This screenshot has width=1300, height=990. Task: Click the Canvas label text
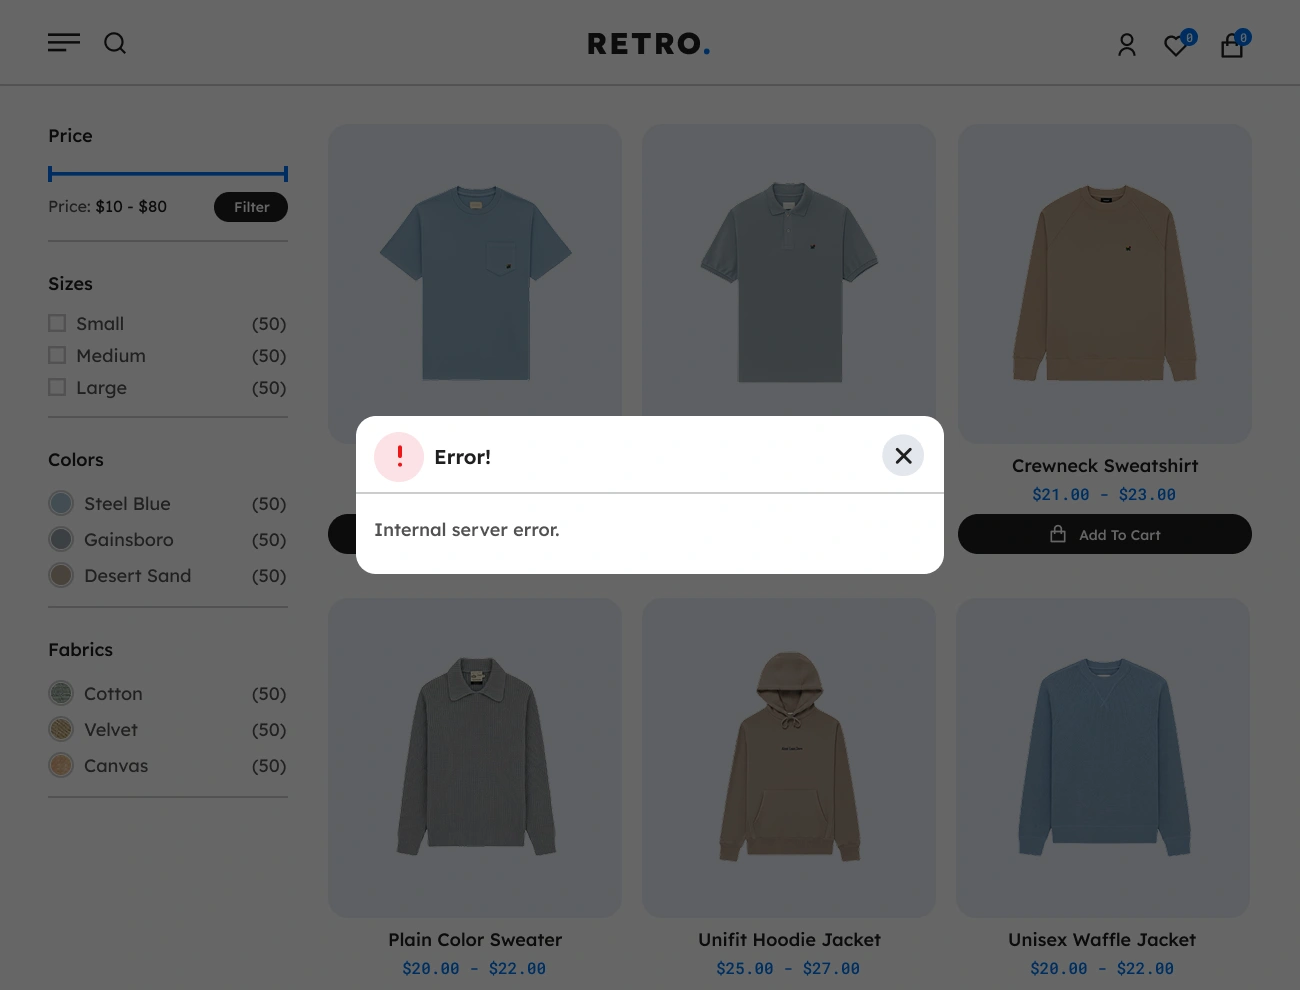(116, 766)
